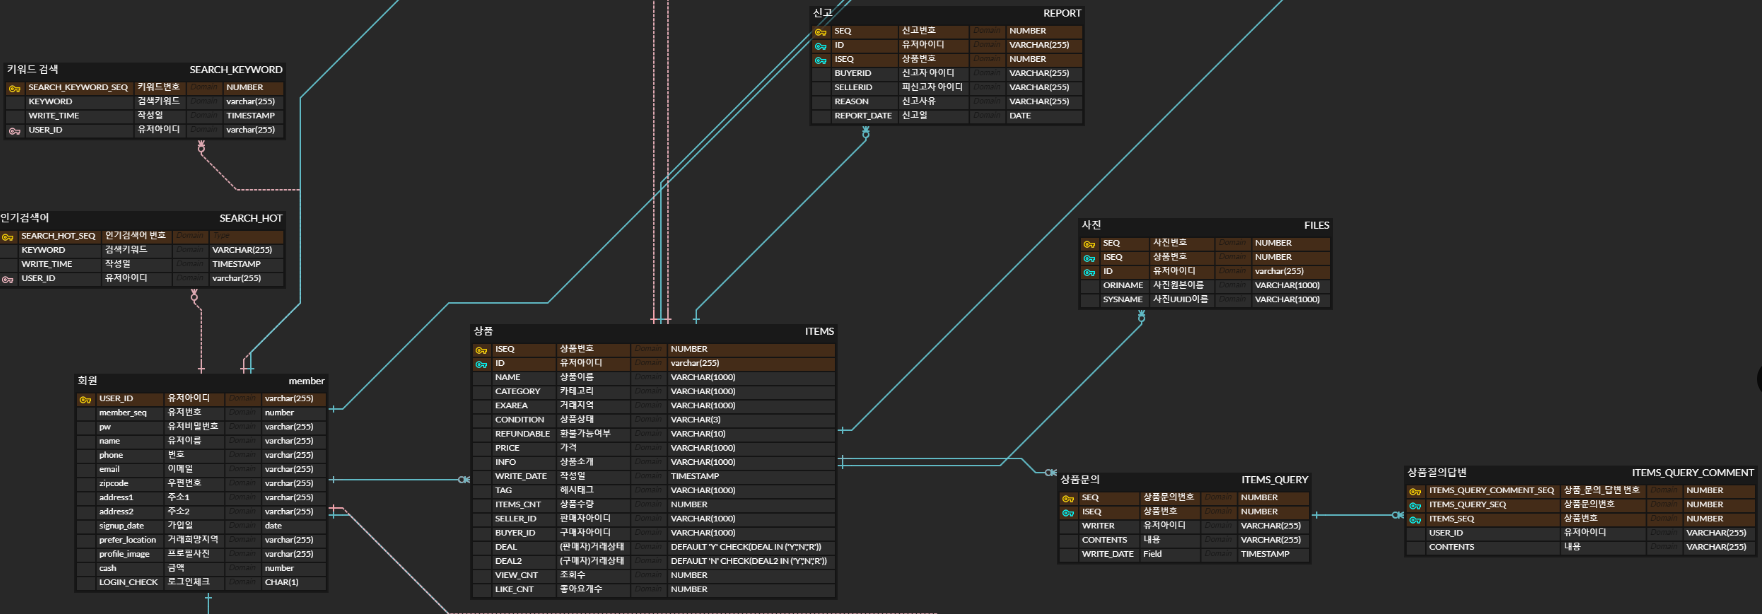Viewport: 1762px width, 614px height.
Task: Click the USER_ID column in ITEMS_QUERY_COMMENT
Action: click(1446, 533)
